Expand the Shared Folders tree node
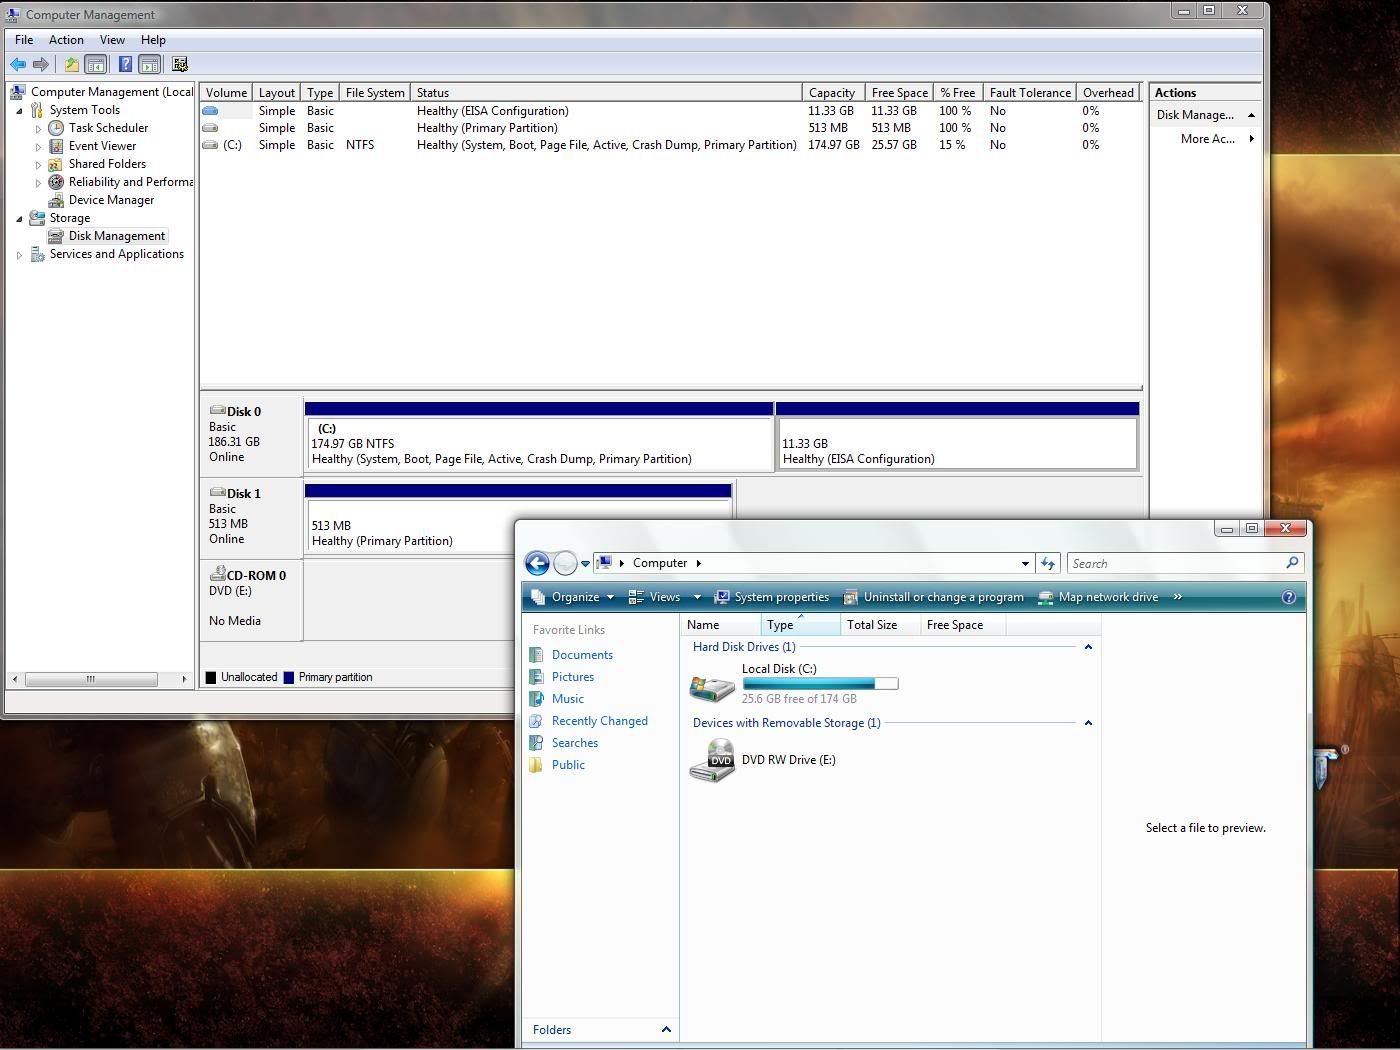This screenshot has width=1400, height=1050. click(38, 165)
